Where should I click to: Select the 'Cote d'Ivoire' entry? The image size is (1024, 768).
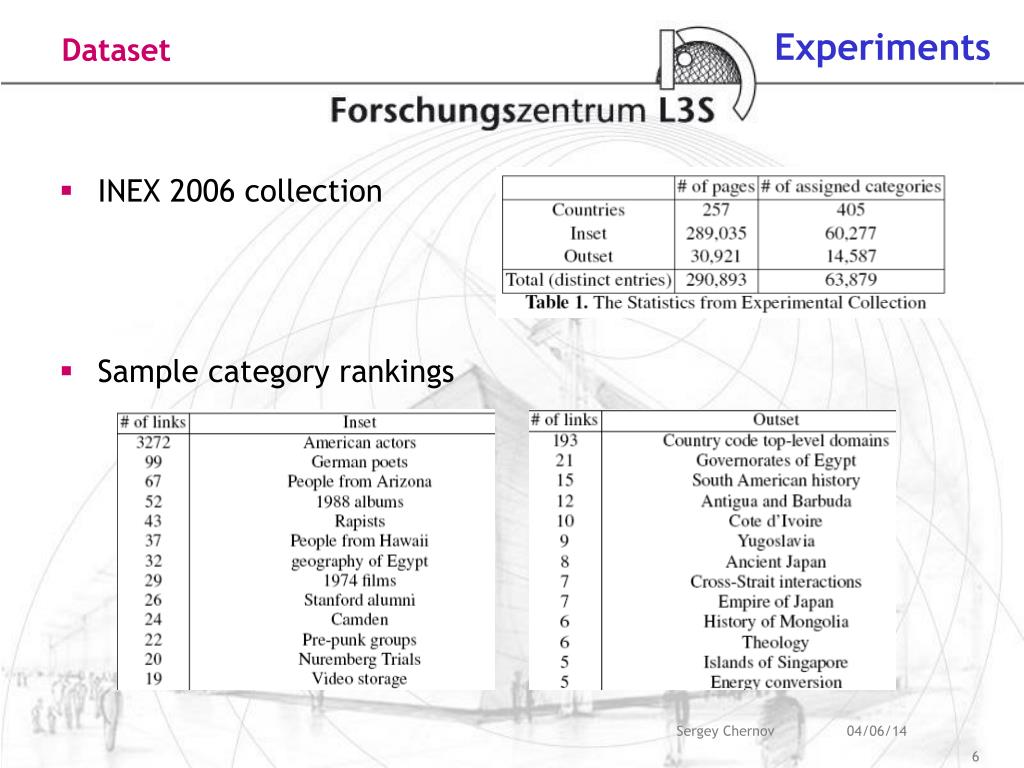775,520
